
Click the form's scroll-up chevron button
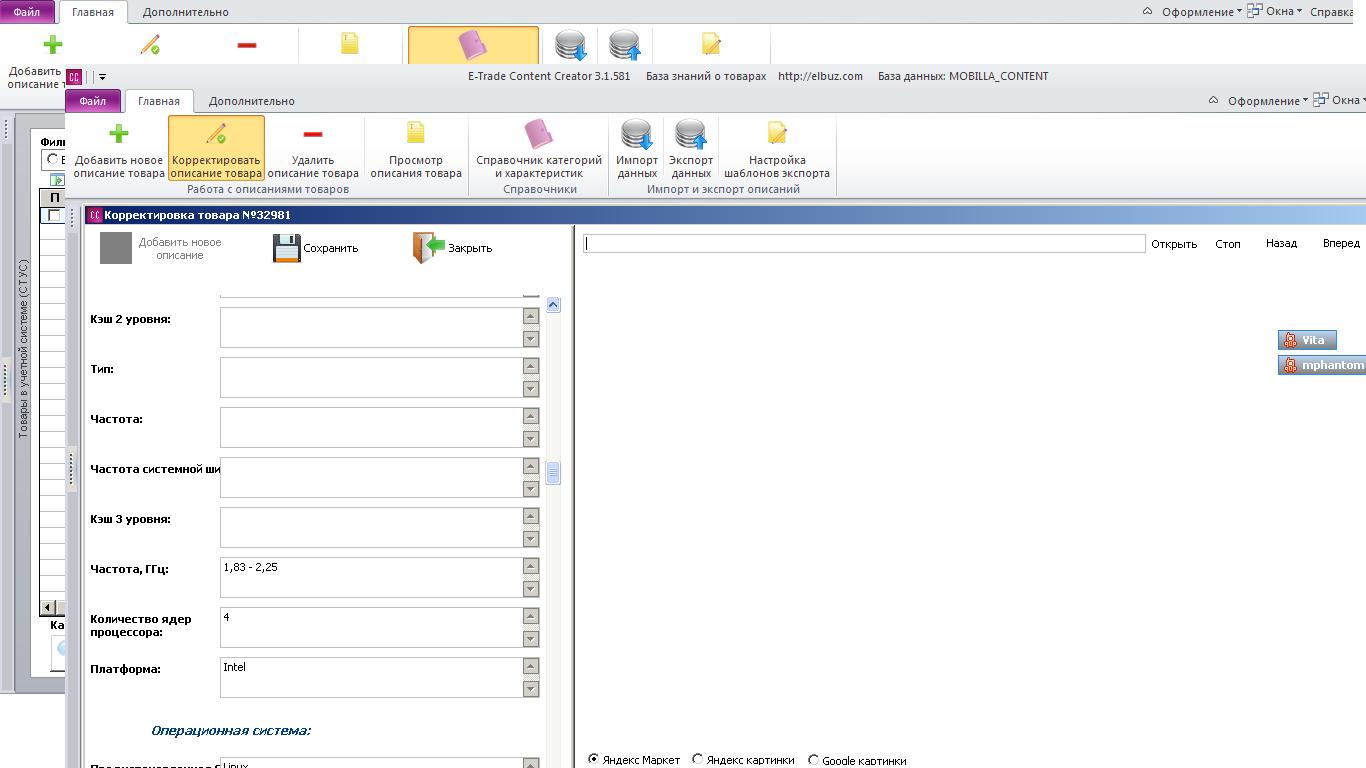(553, 304)
